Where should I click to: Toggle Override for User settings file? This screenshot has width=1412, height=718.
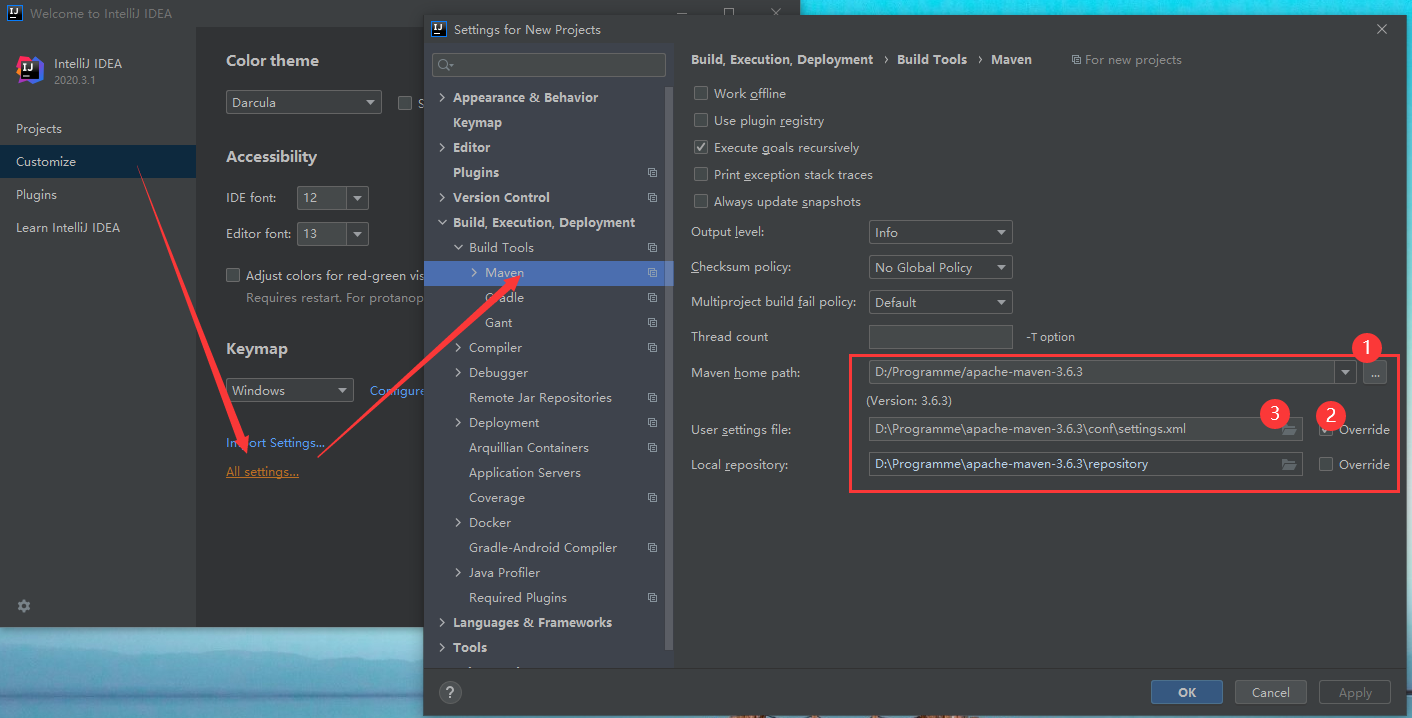pyautogui.click(x=1326, y=430)
